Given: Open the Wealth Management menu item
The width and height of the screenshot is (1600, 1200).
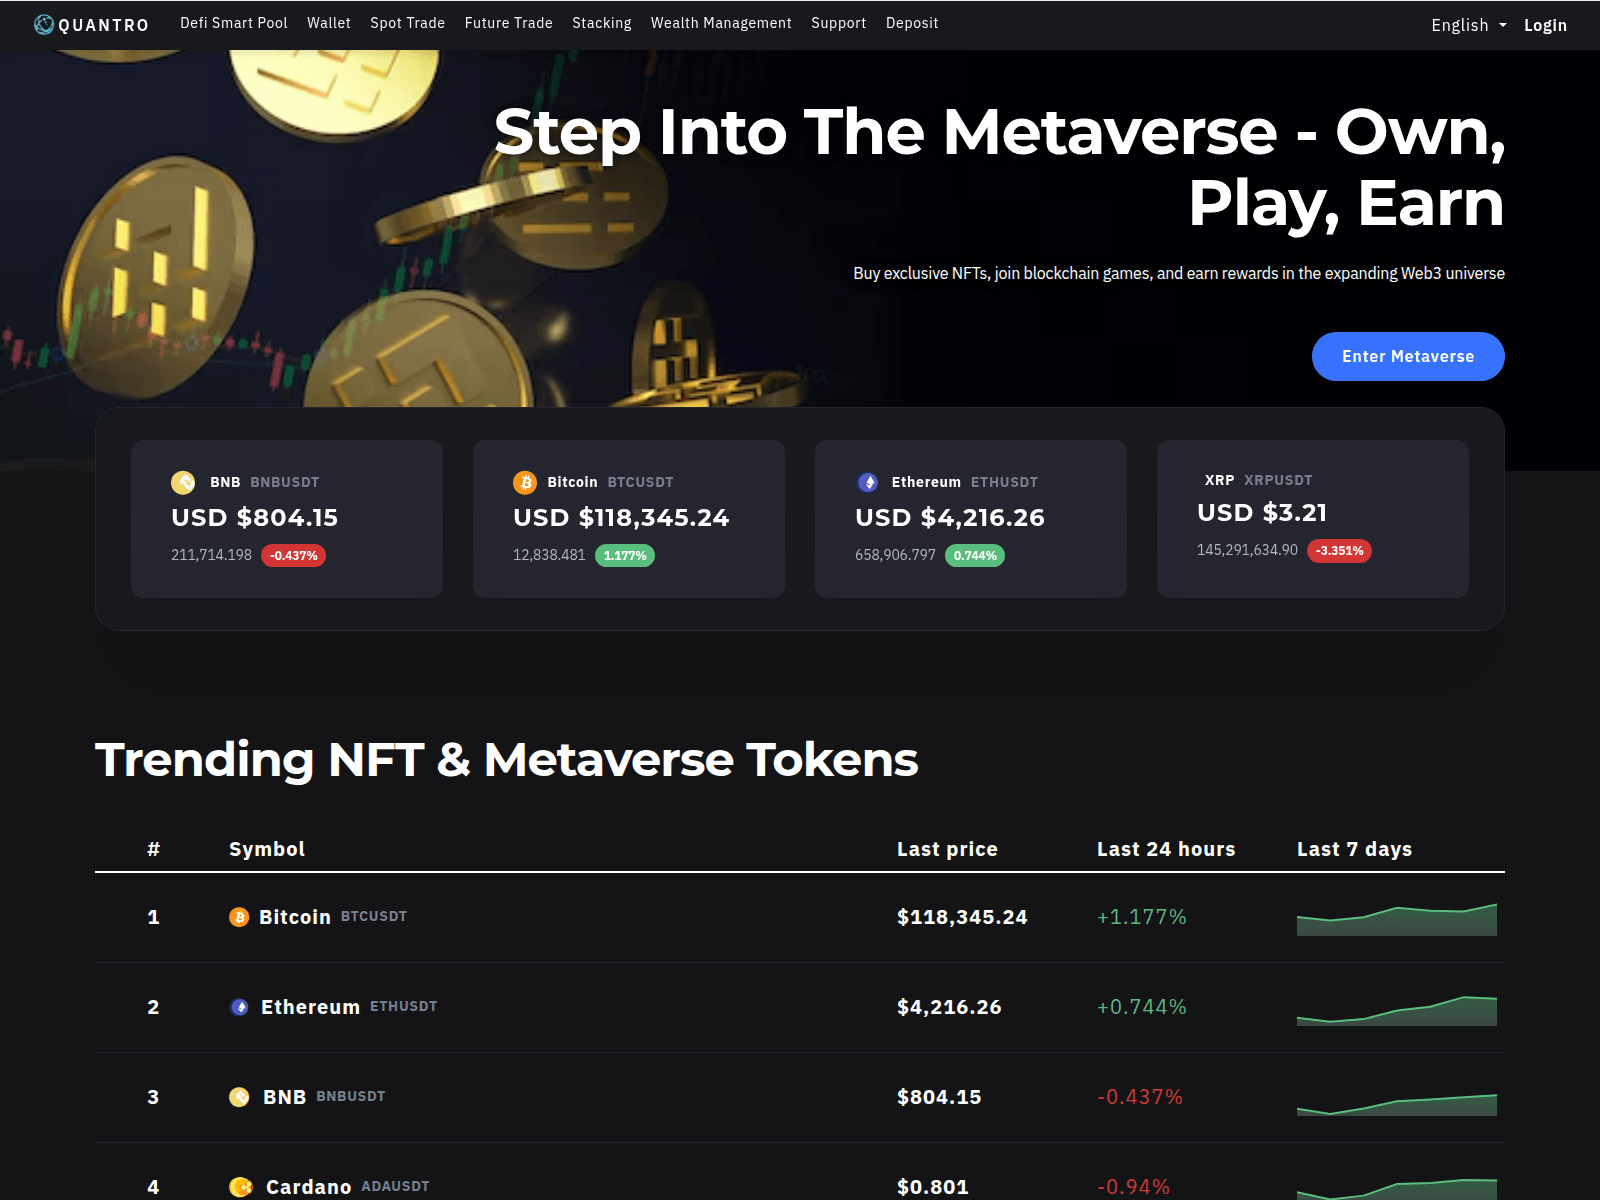Looking at the screenshot, I should 721,23.
